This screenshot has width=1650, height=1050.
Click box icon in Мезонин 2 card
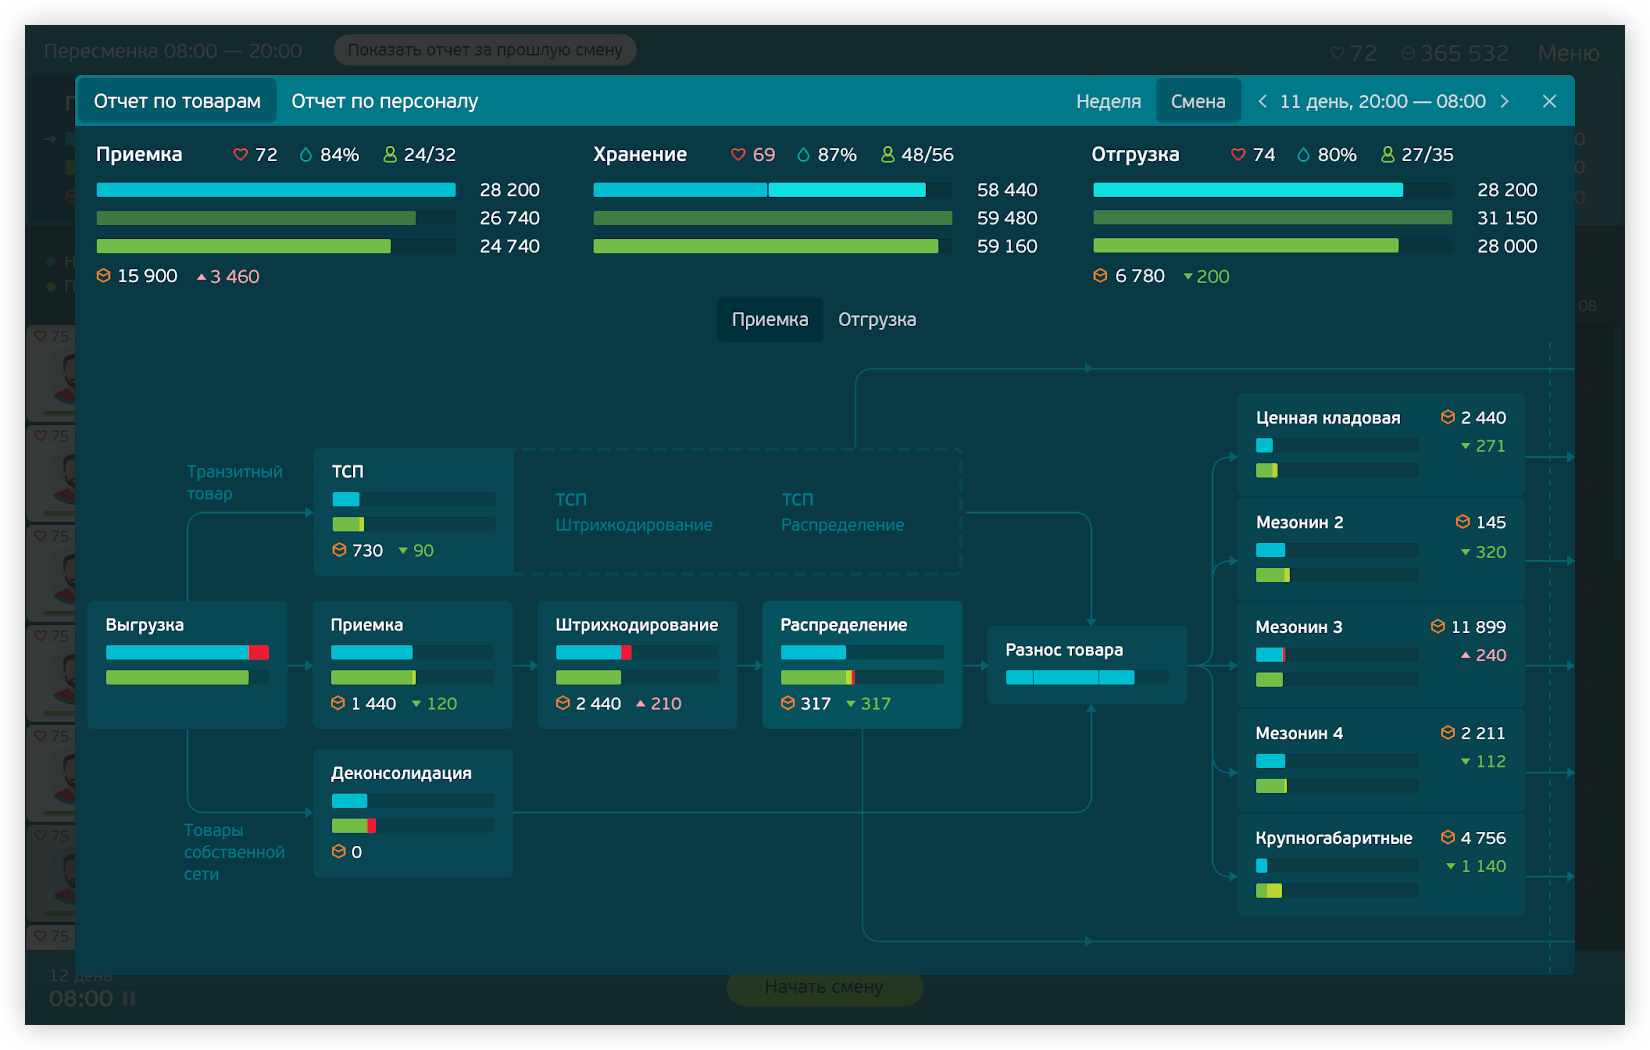click(x=1462, y=522)
